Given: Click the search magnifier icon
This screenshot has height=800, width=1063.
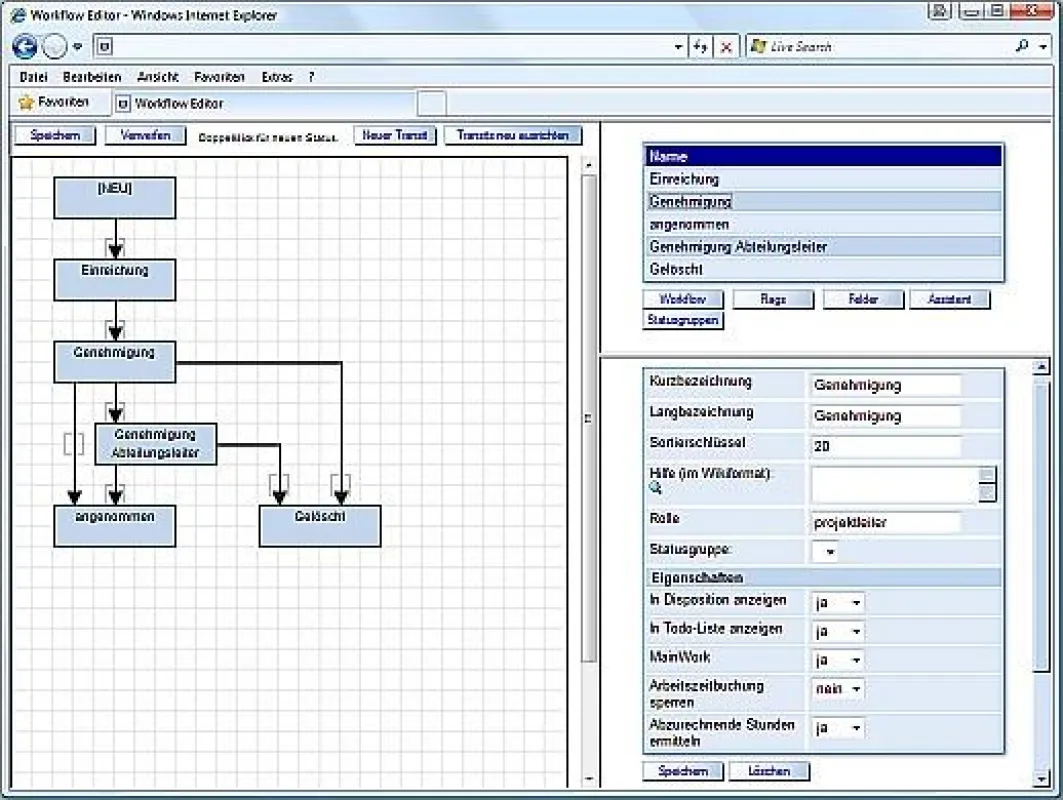Looking at the screenshot, I should click(1022, 46).
